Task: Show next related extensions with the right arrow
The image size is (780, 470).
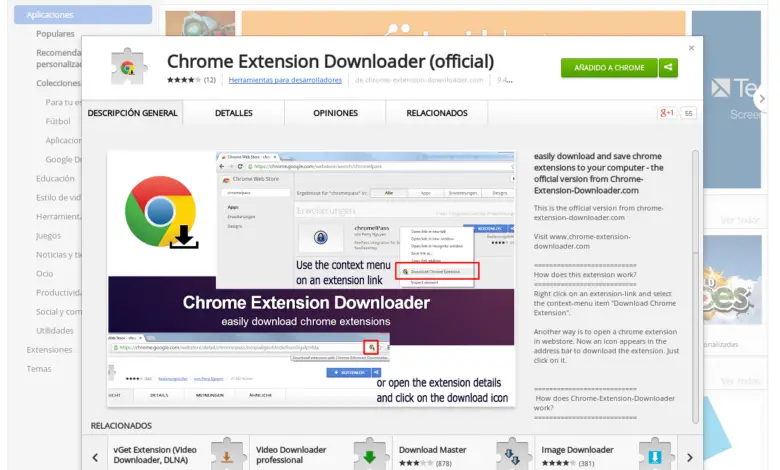Action: (690, 457)
